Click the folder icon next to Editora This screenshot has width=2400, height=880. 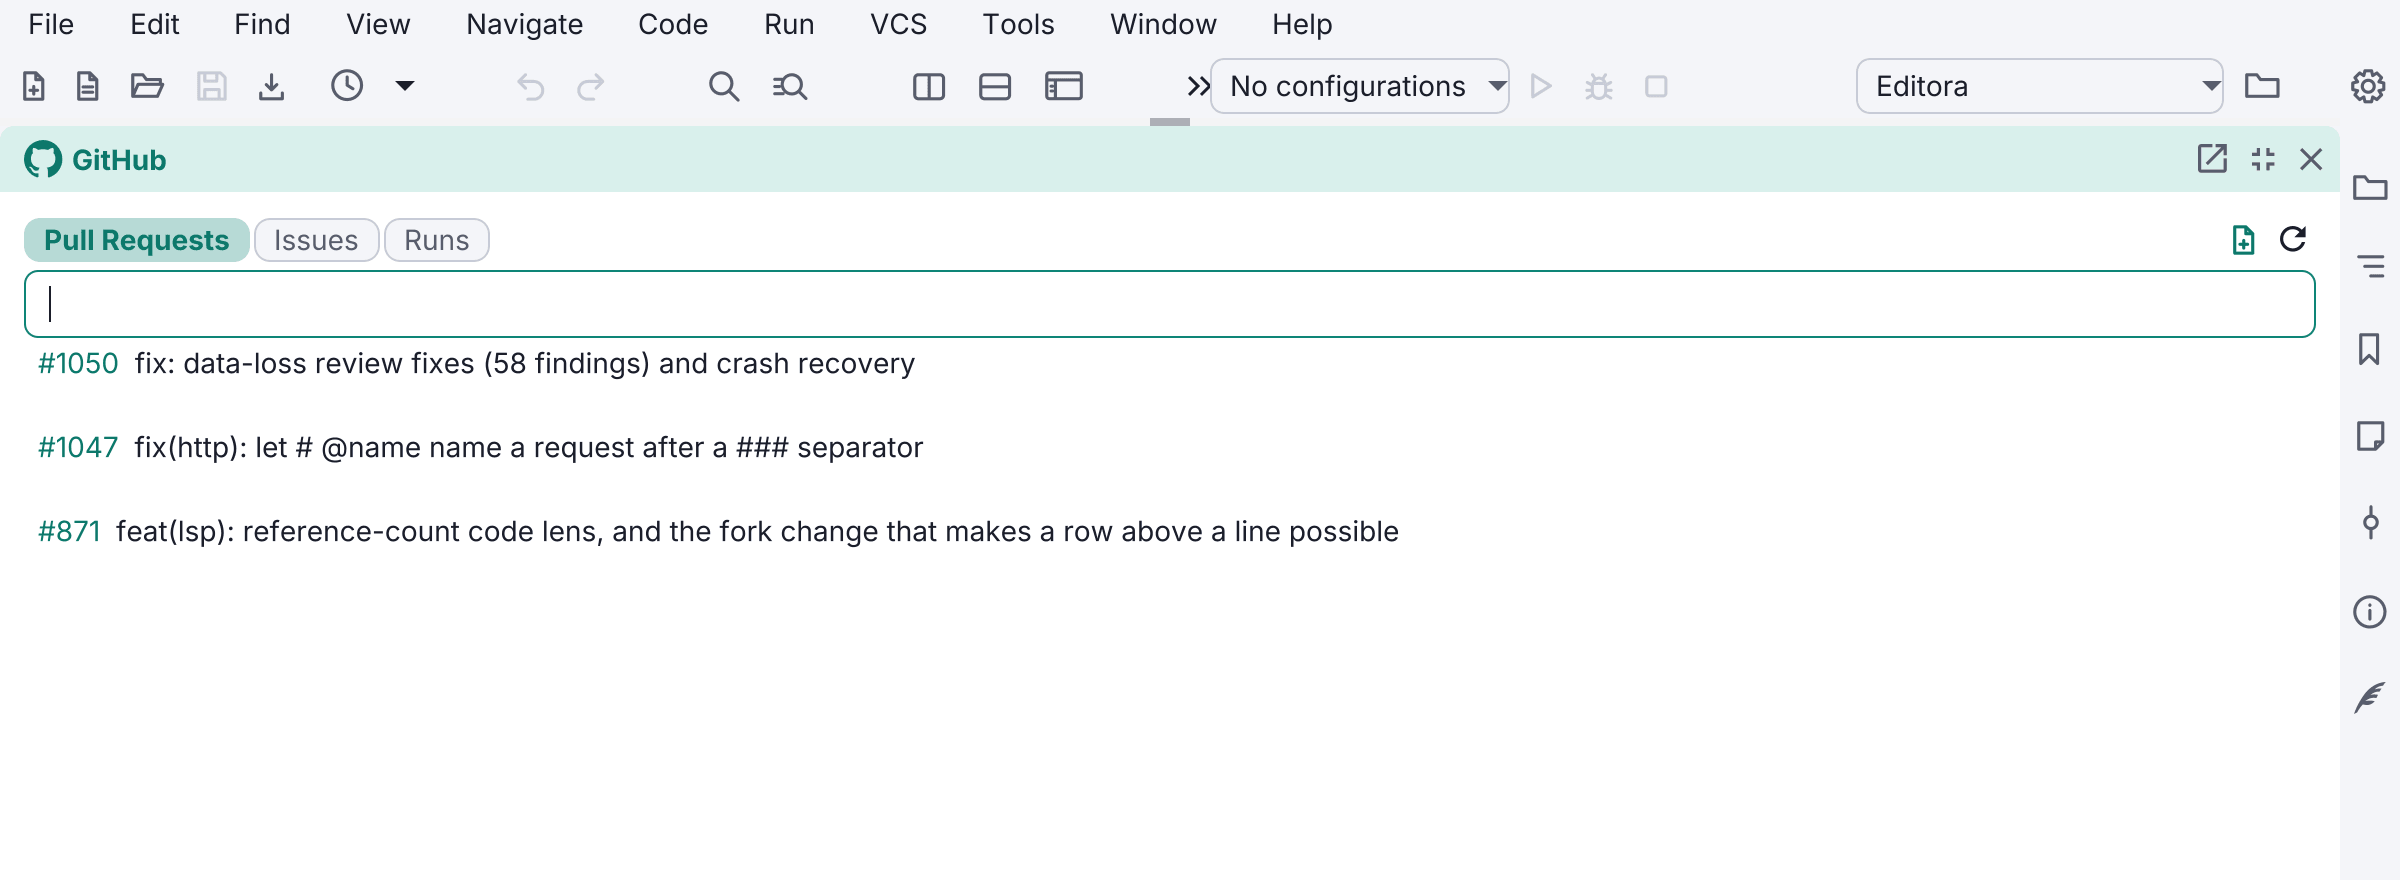(x=2262, y=86)
